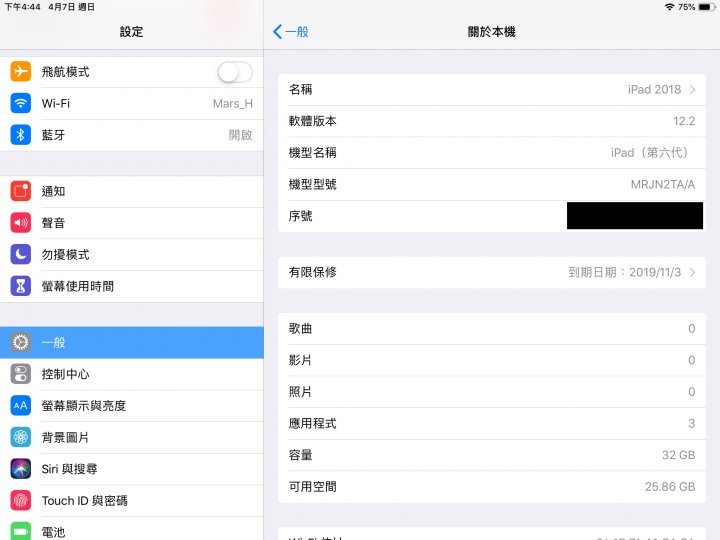Tap the Notifications (通知) red icon
Screen dimensions: 720x540
pos(21,191)
